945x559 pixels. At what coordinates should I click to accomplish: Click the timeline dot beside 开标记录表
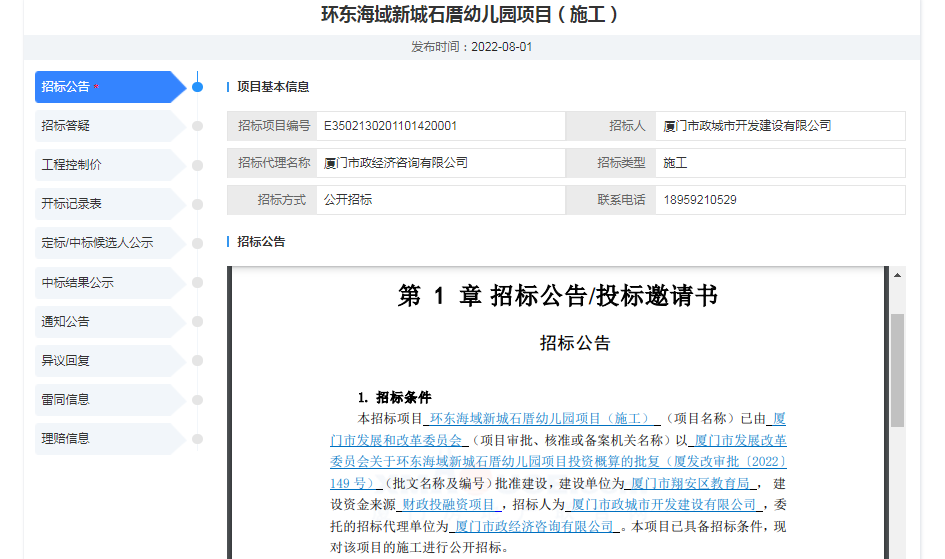click(198, 204)
